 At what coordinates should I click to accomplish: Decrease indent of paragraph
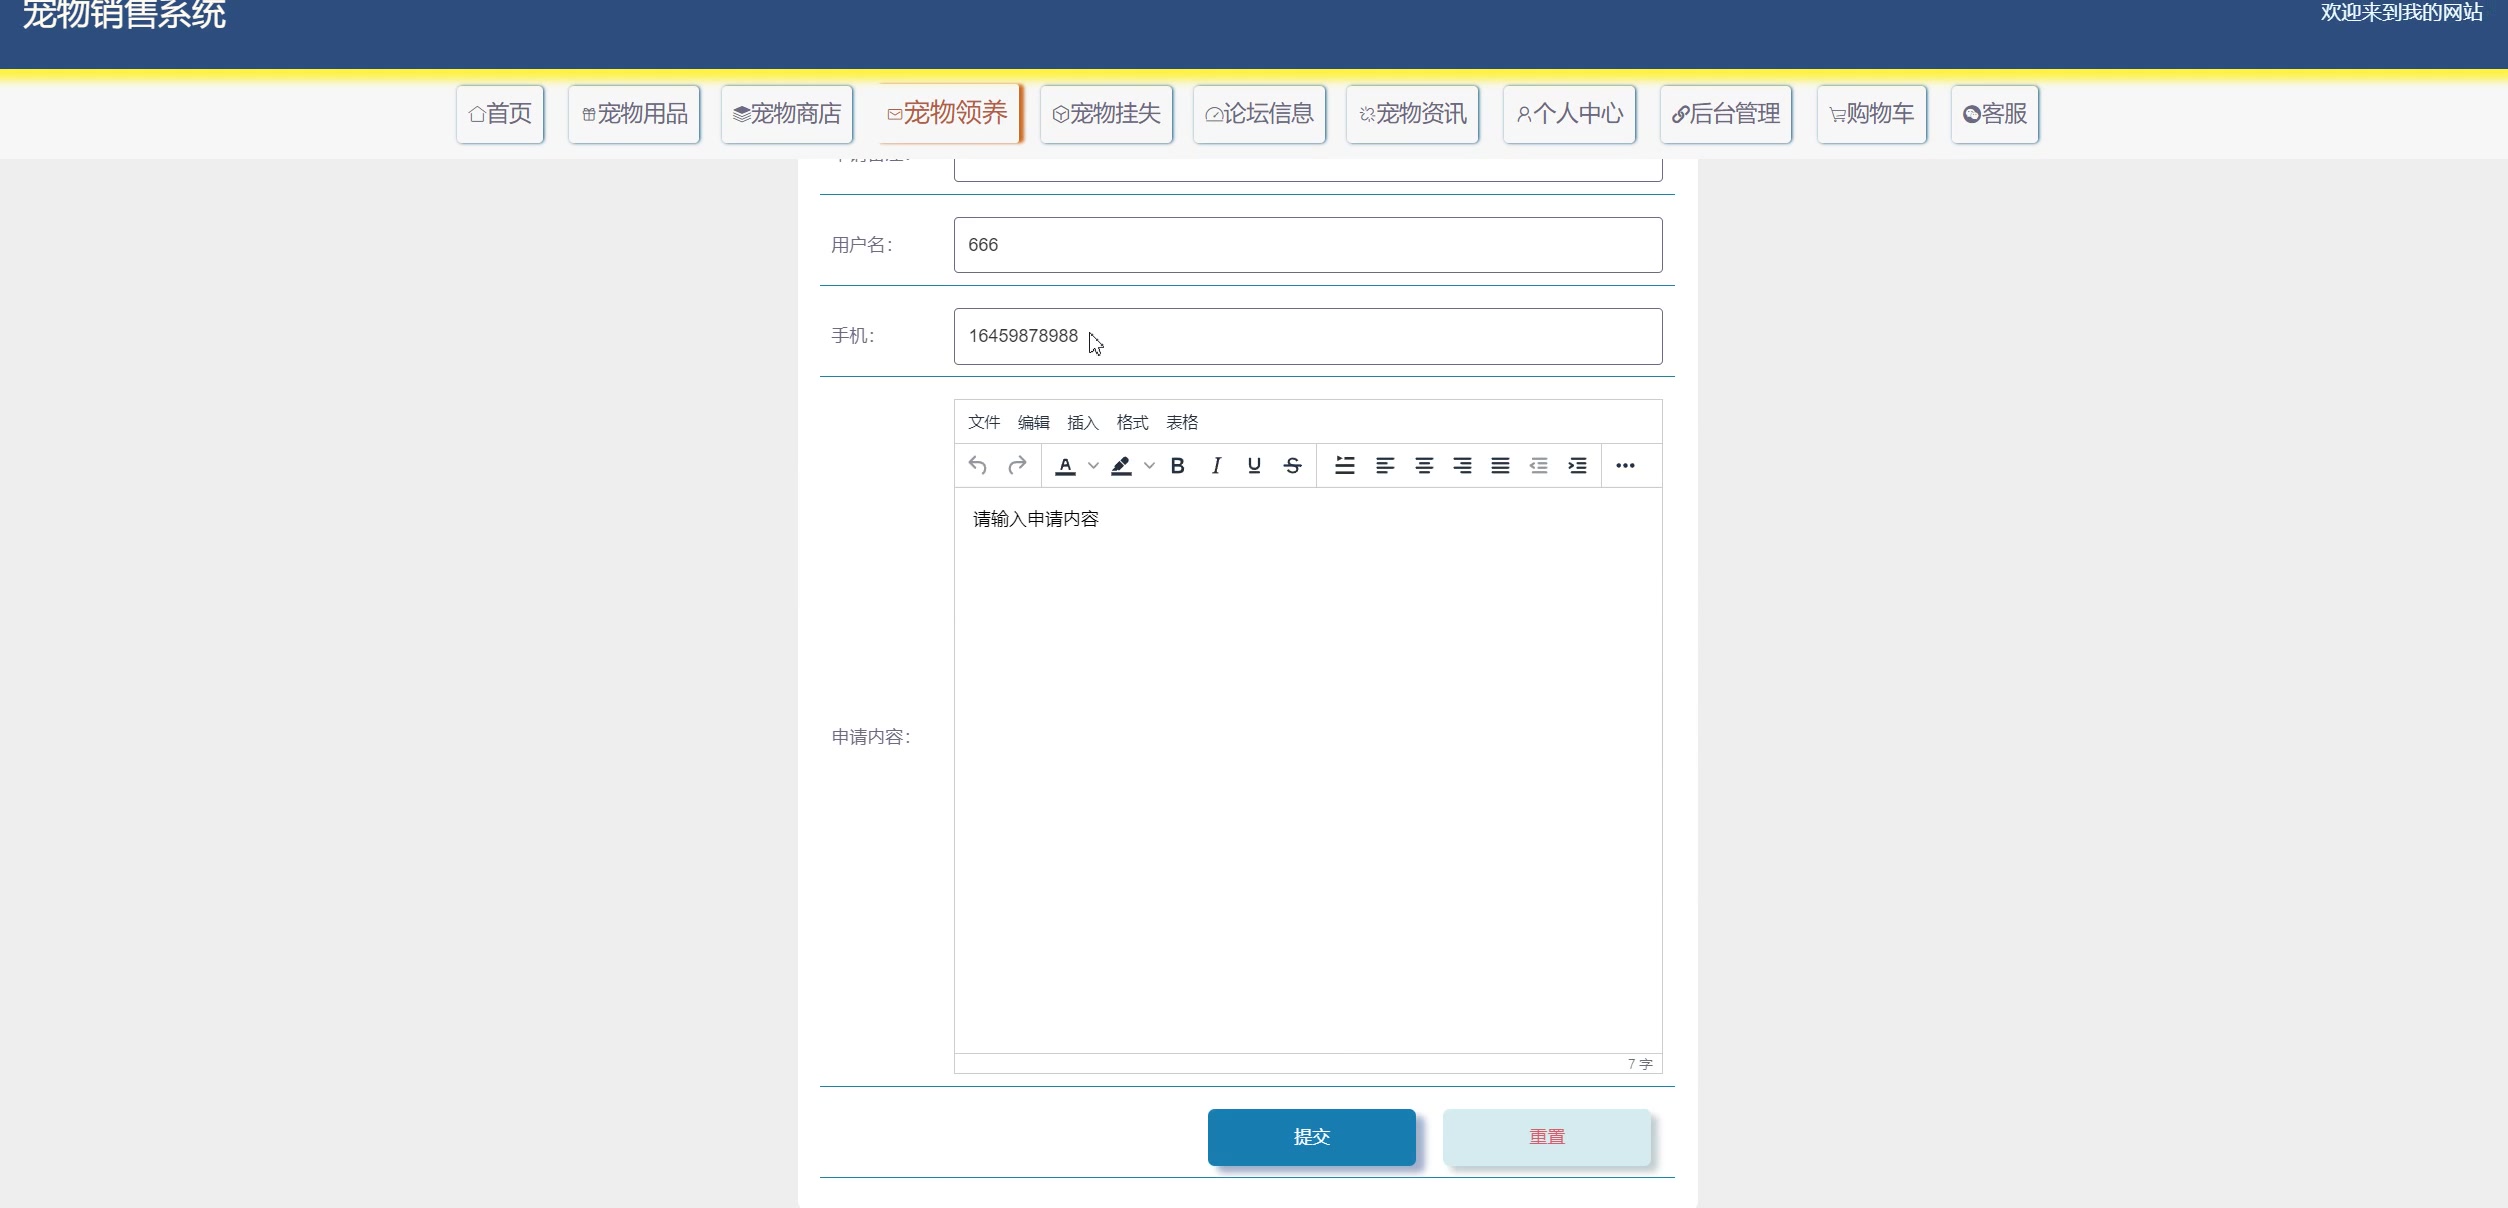coord(1539,465)
